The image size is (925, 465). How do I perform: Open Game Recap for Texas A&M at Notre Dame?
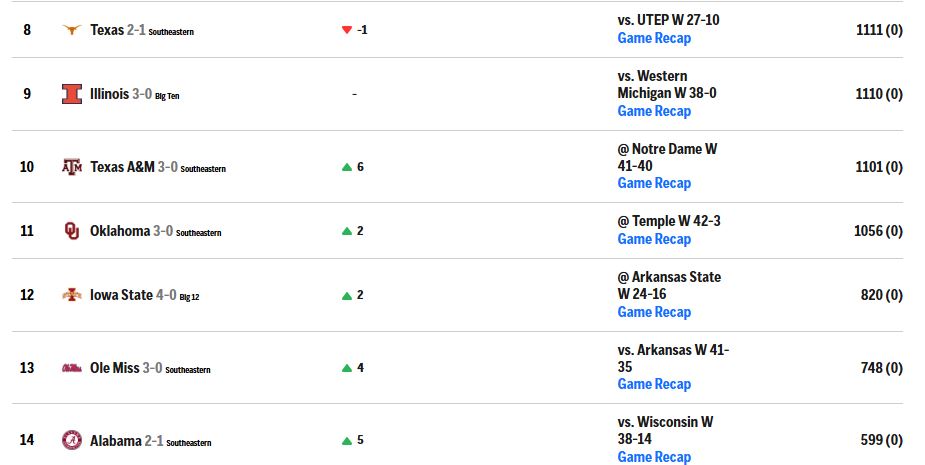654,183
